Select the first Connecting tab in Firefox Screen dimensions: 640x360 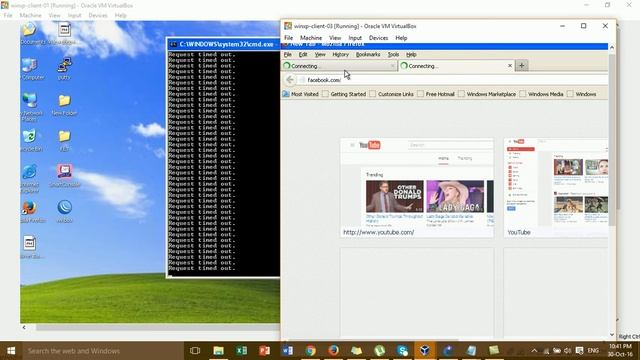[339, 66]
